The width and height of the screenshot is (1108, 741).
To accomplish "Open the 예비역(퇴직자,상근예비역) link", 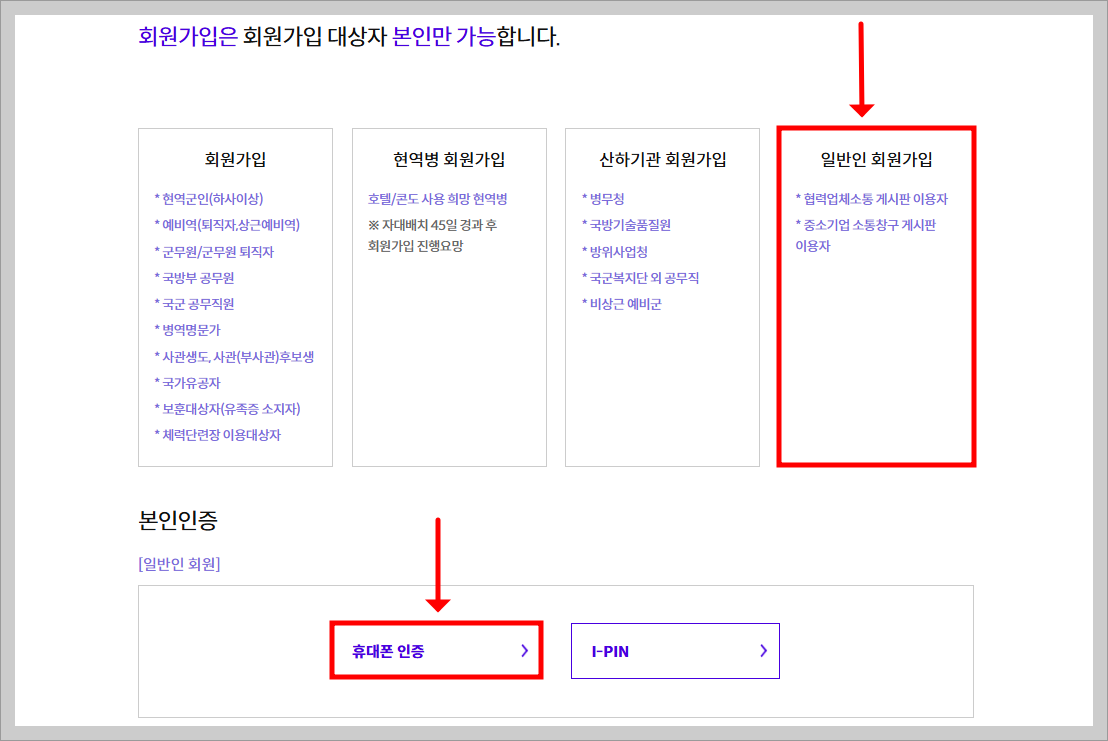I will point(229,225).
